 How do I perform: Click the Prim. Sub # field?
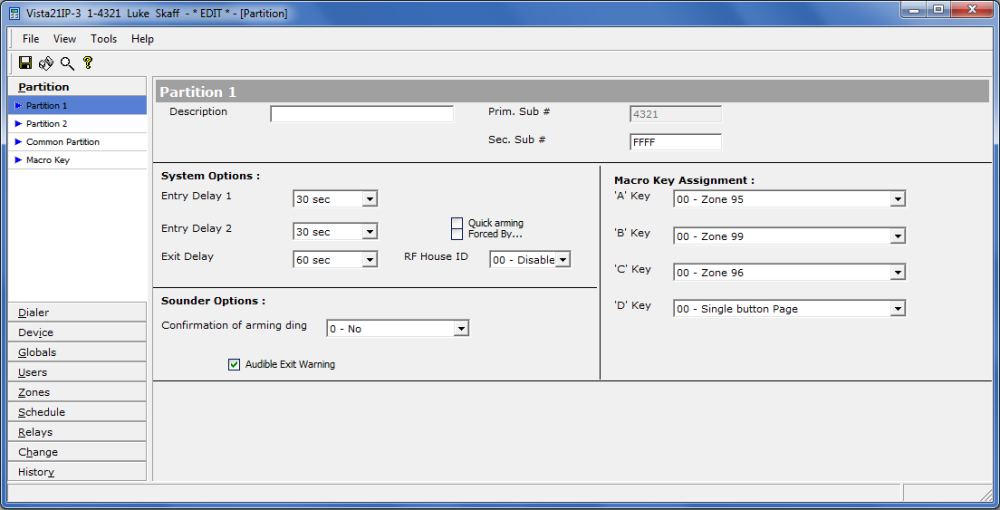click(675, 114)
